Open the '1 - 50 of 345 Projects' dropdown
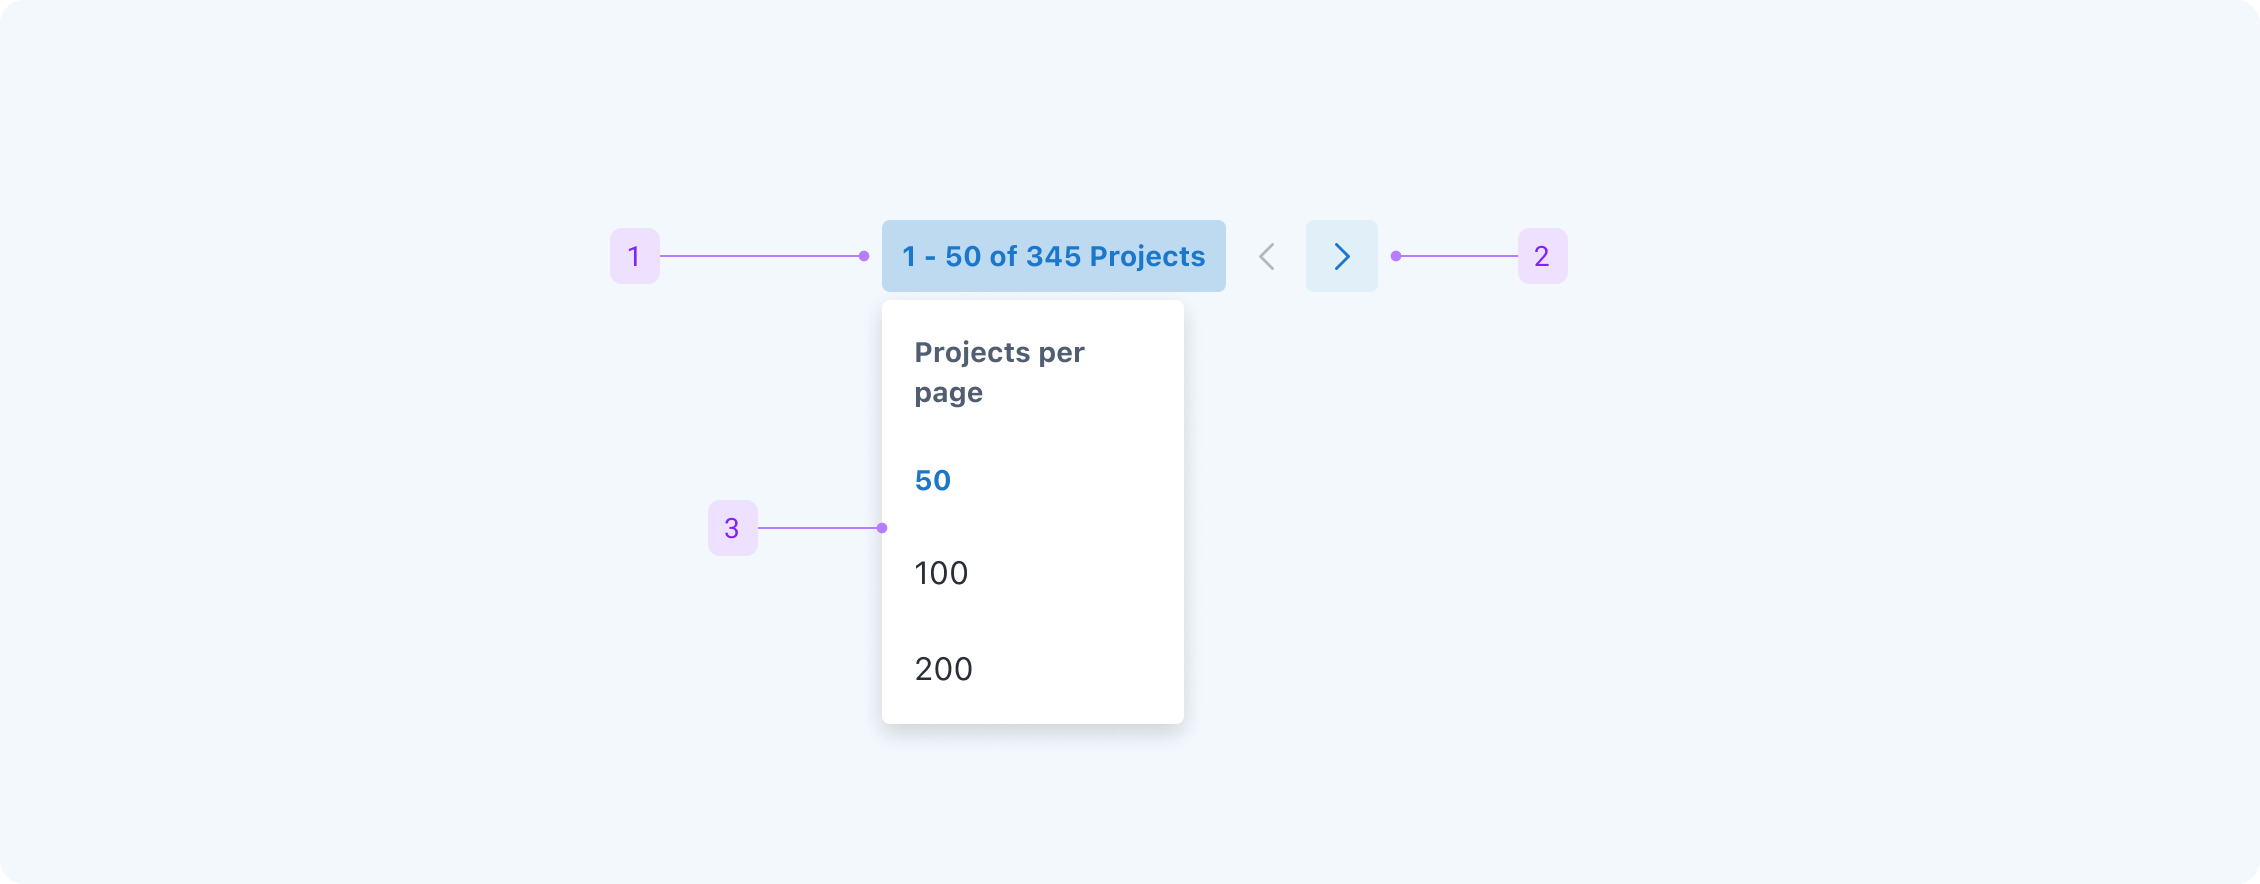2260x884 pixels. point(1053,256)
